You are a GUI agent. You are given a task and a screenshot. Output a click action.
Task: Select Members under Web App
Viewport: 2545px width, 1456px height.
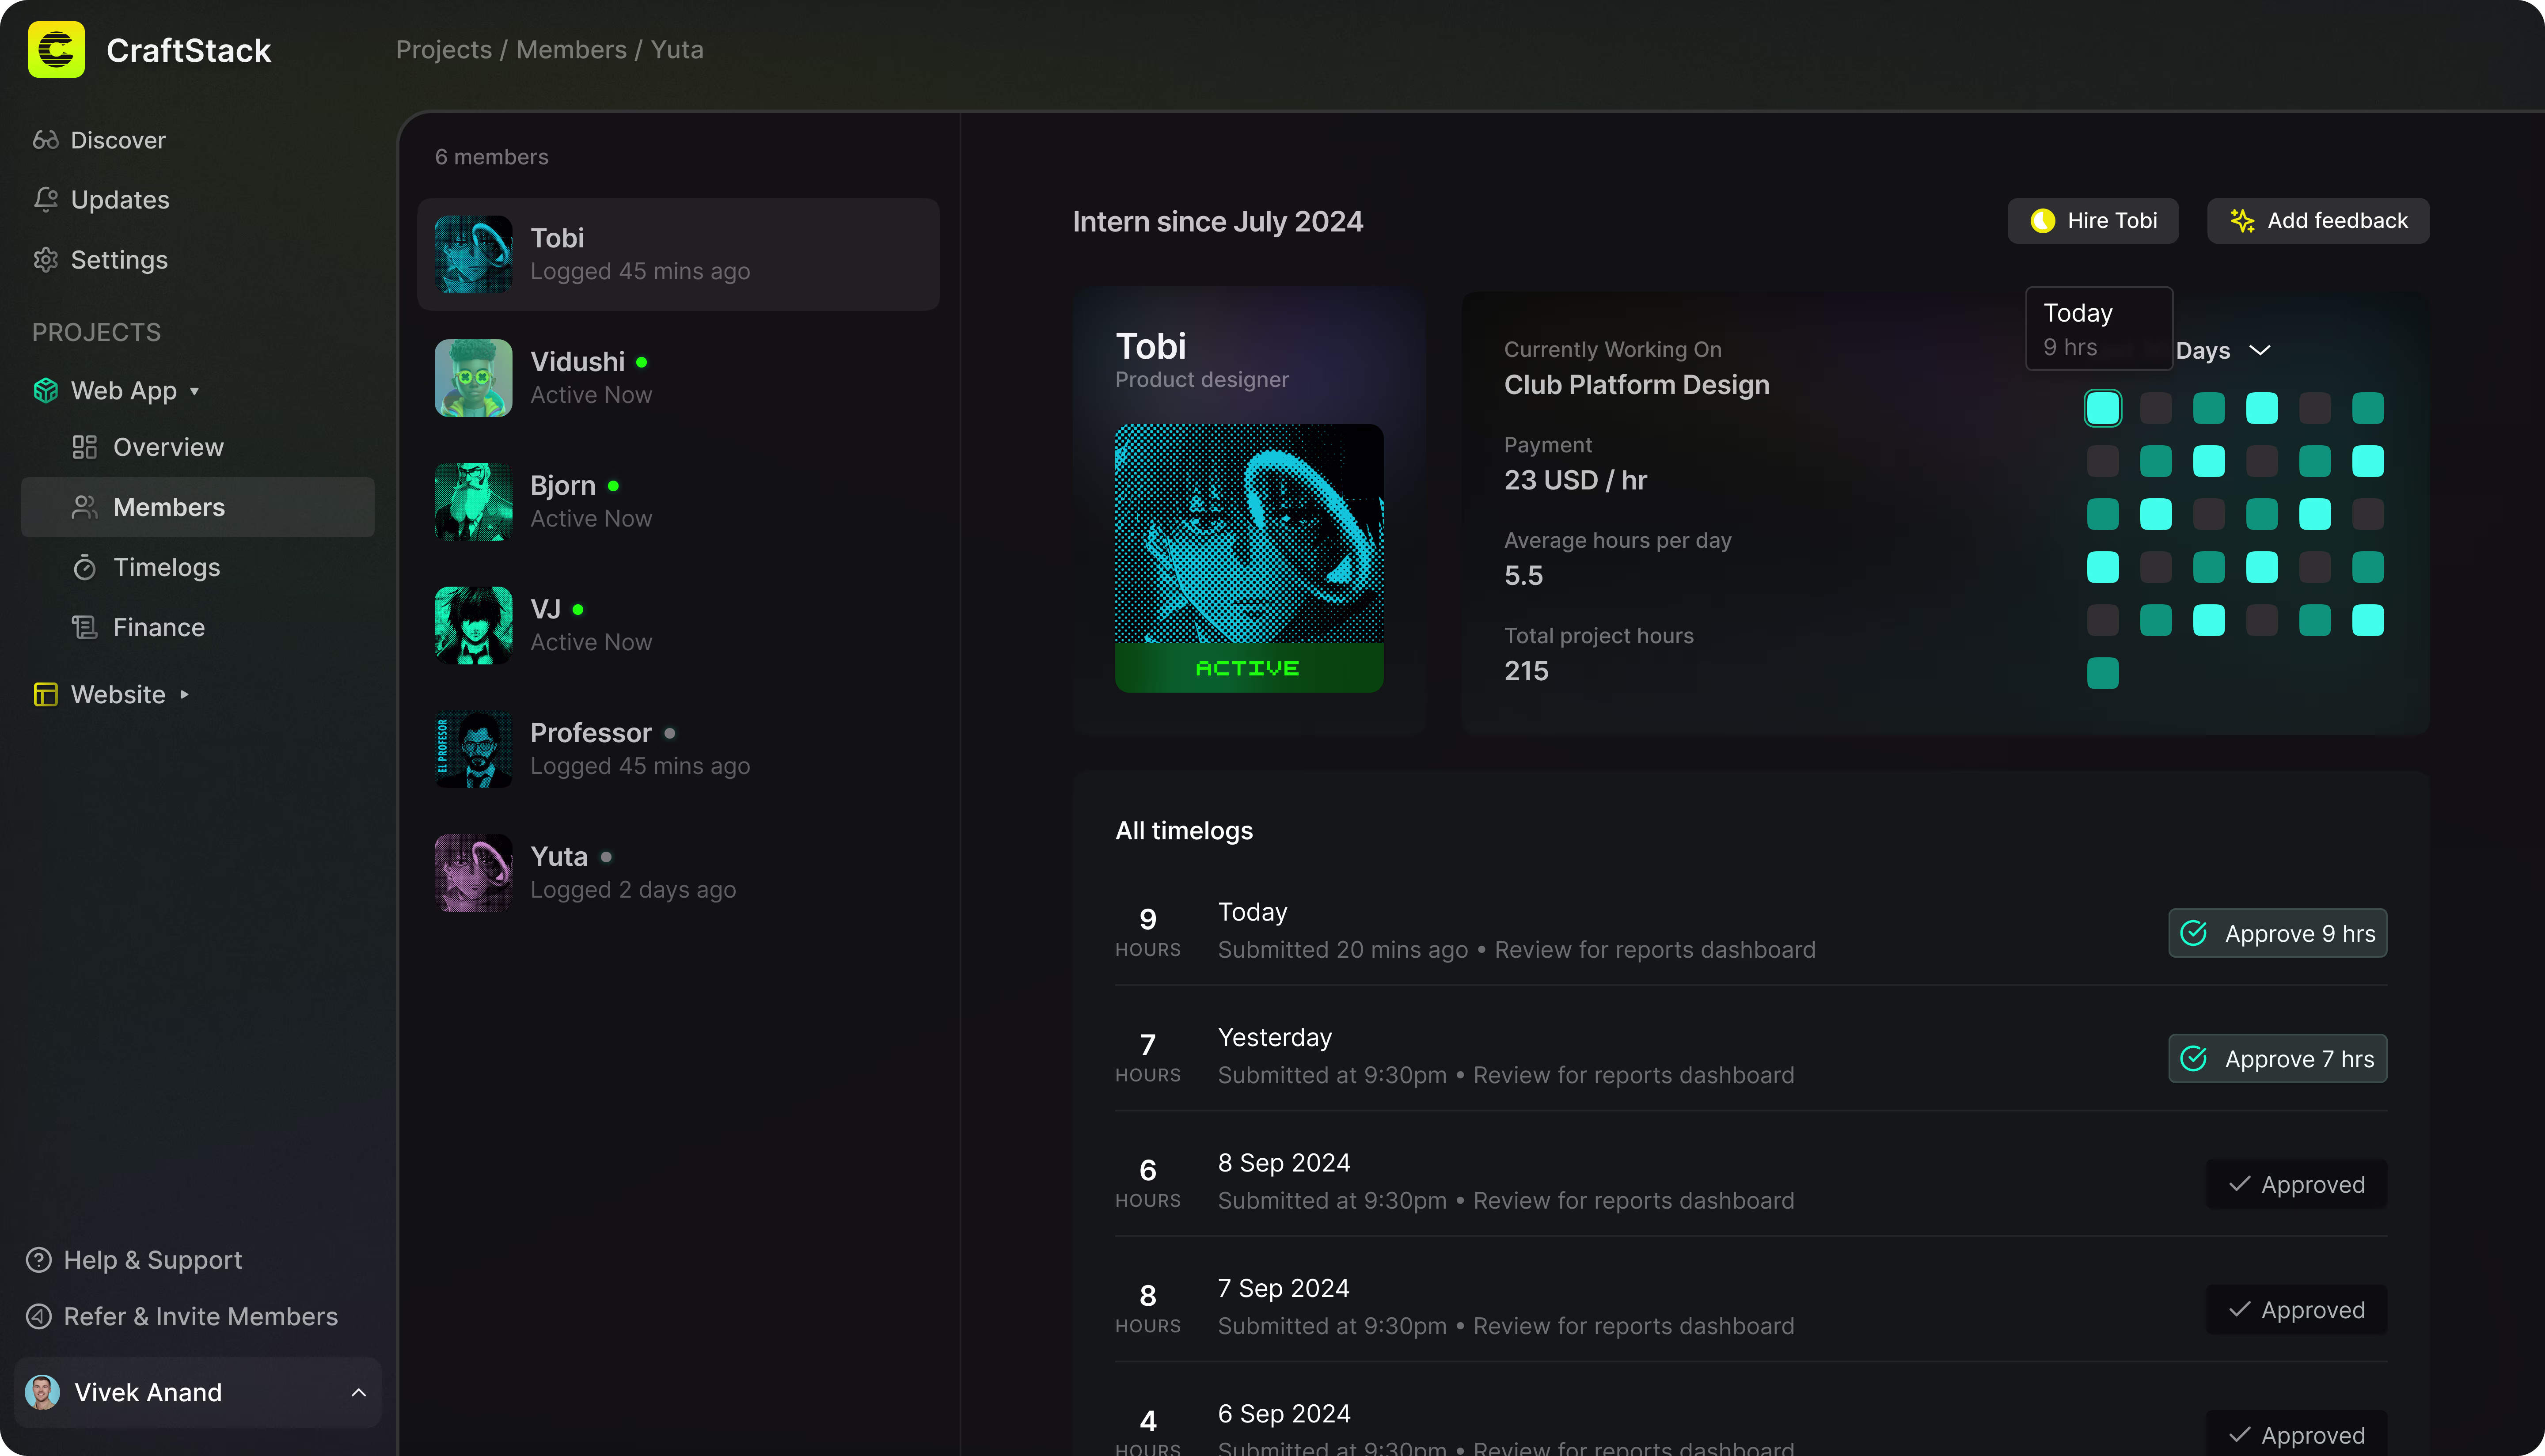[x=198, y=507]
